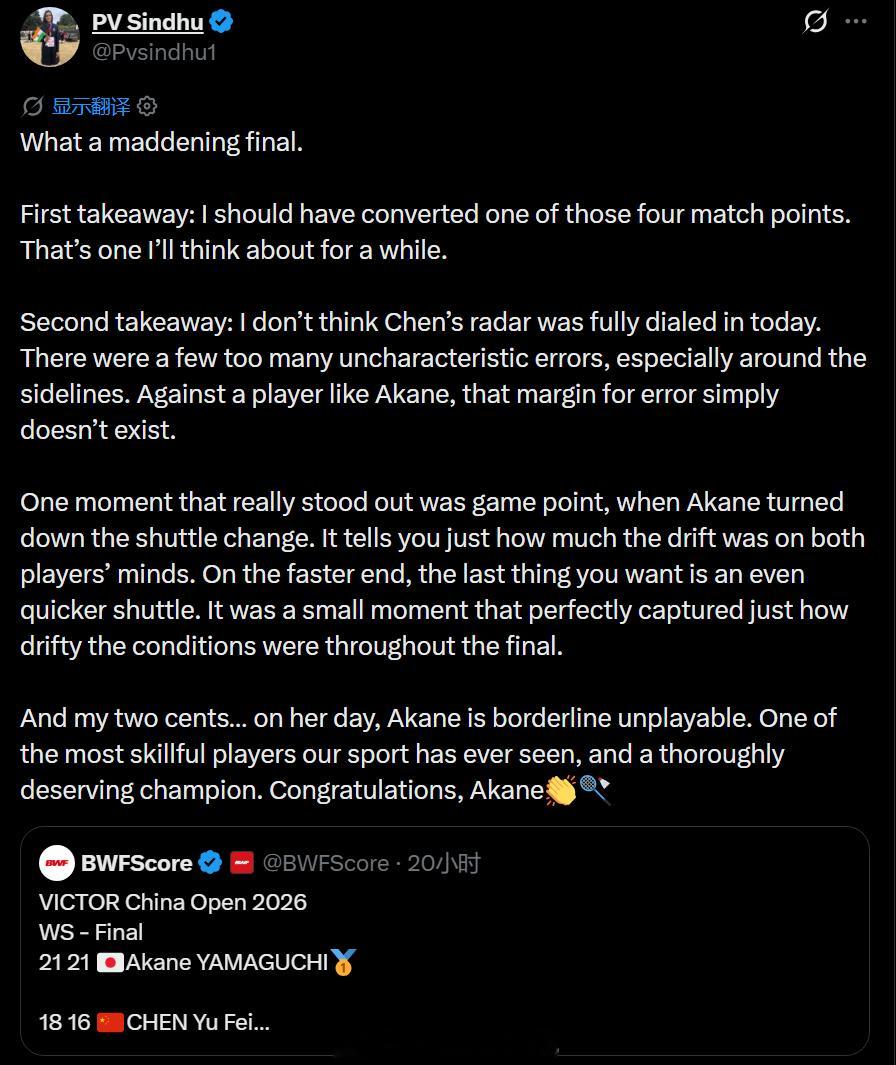This screenshot has width=896, height=1065.
Task: Click the gold medal emoji after YAMAGUCHI
Action: click(344, 962)
